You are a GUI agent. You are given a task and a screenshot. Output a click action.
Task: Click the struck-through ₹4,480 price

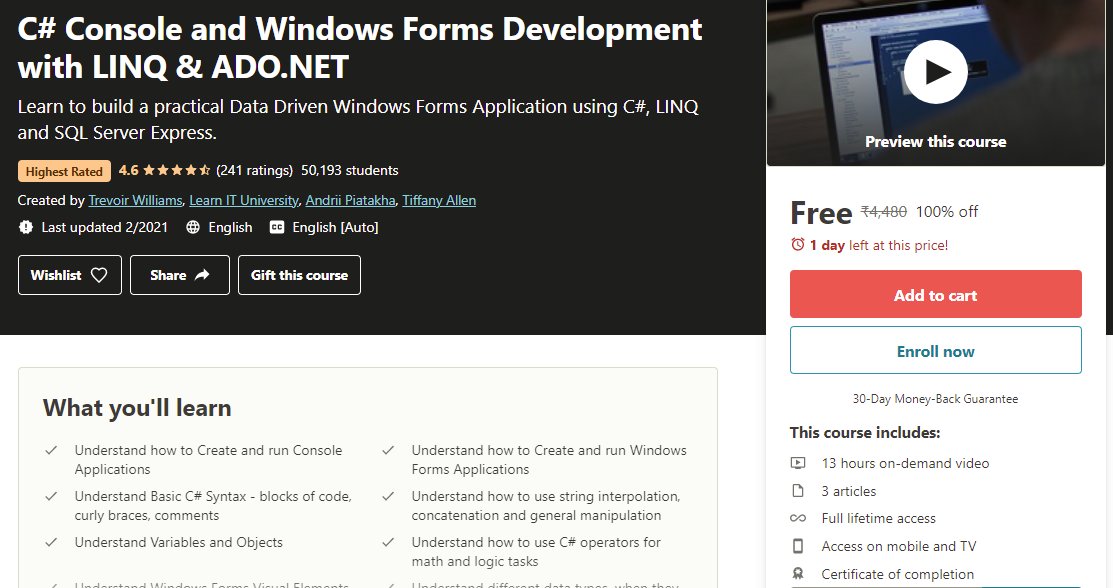[884, 212]
